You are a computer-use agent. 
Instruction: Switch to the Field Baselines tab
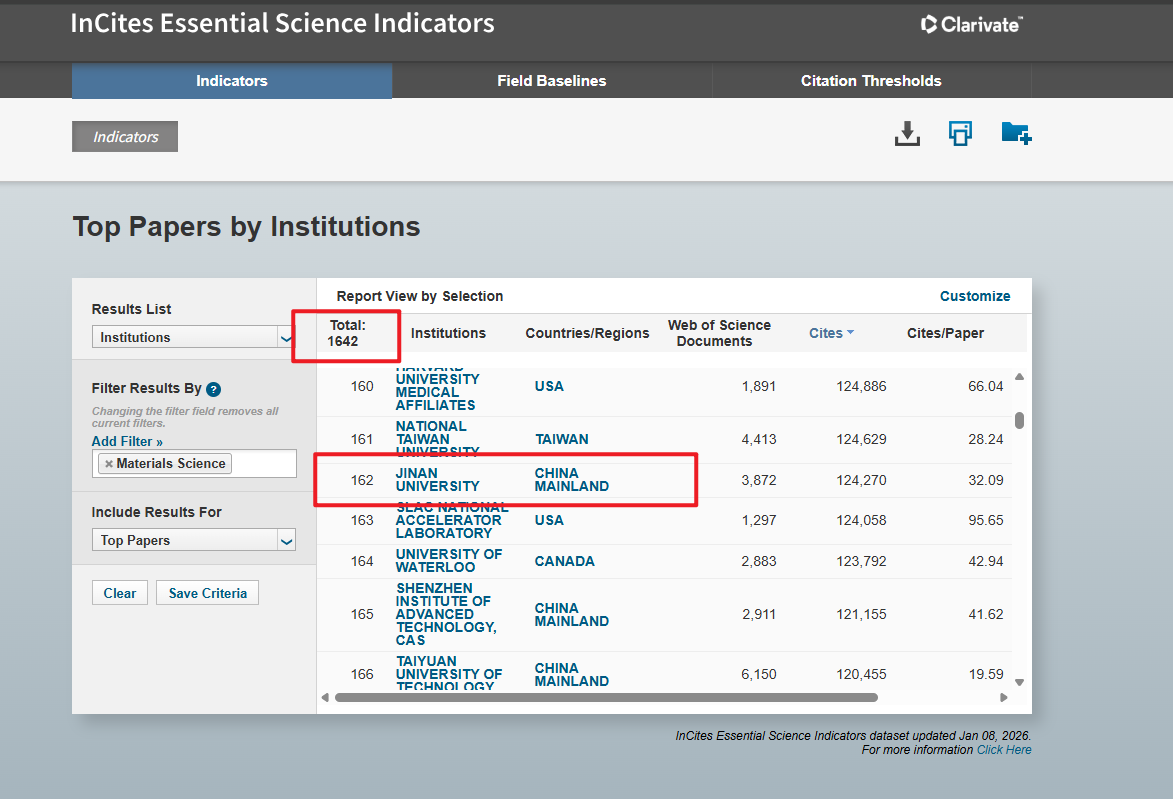[551, 81]
